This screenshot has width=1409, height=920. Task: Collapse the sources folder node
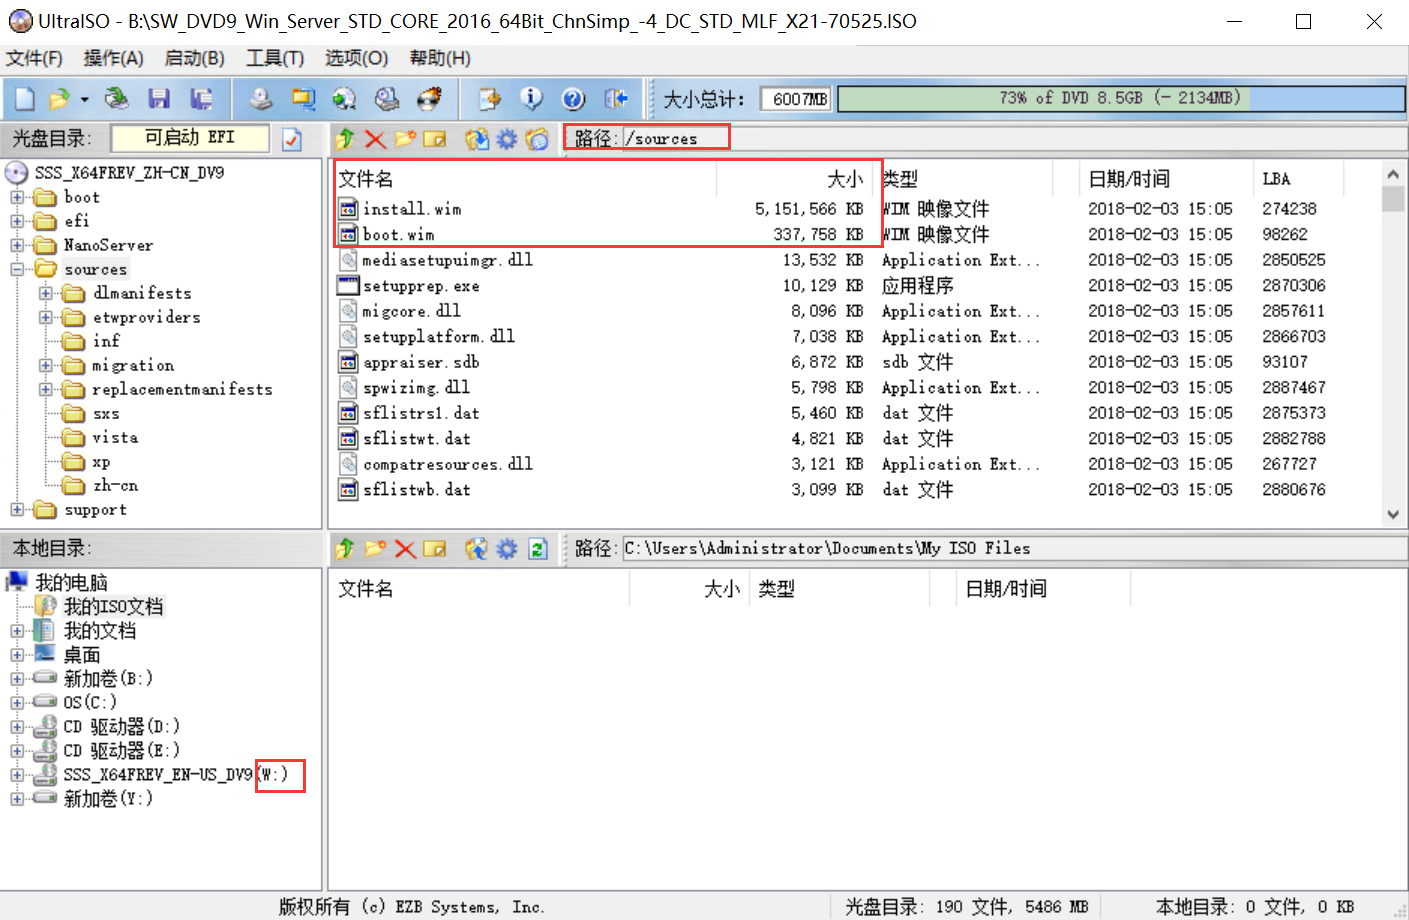click(x=17, y=269)
